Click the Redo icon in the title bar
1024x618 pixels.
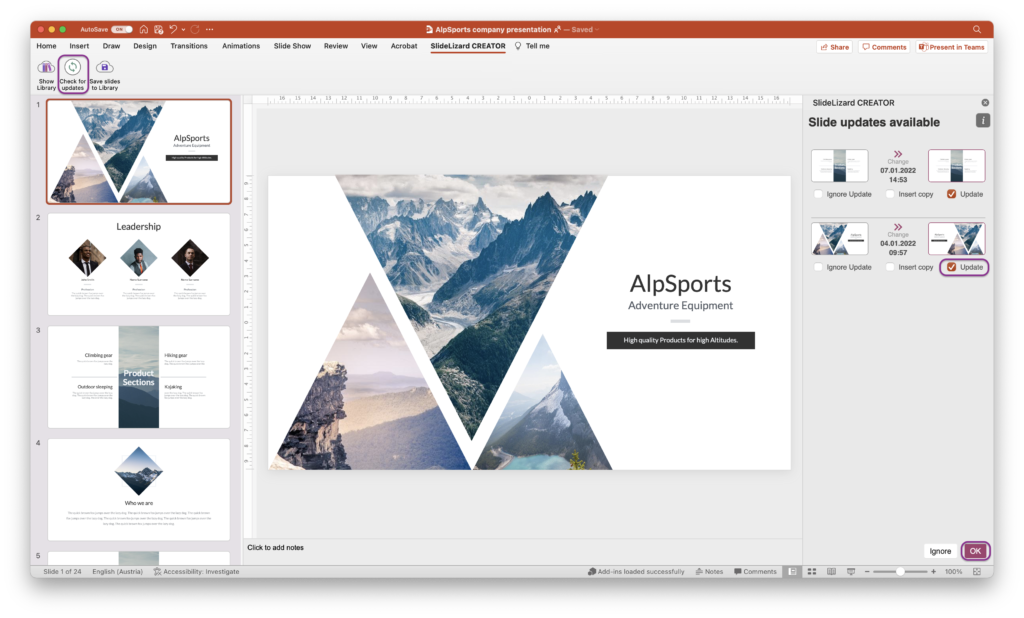point(195,29)
